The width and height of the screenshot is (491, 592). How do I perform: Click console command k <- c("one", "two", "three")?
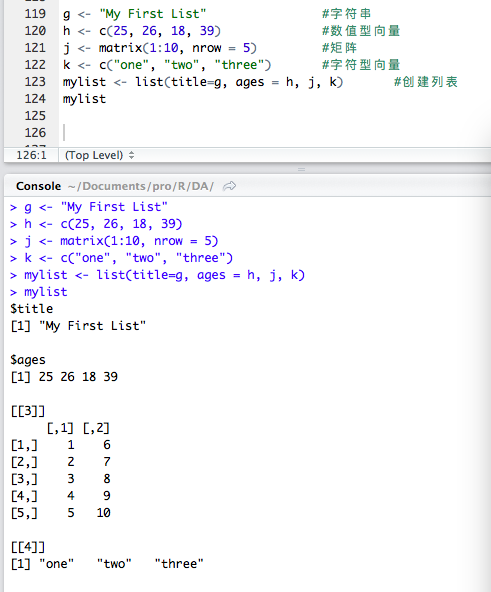tap(128, 258)
